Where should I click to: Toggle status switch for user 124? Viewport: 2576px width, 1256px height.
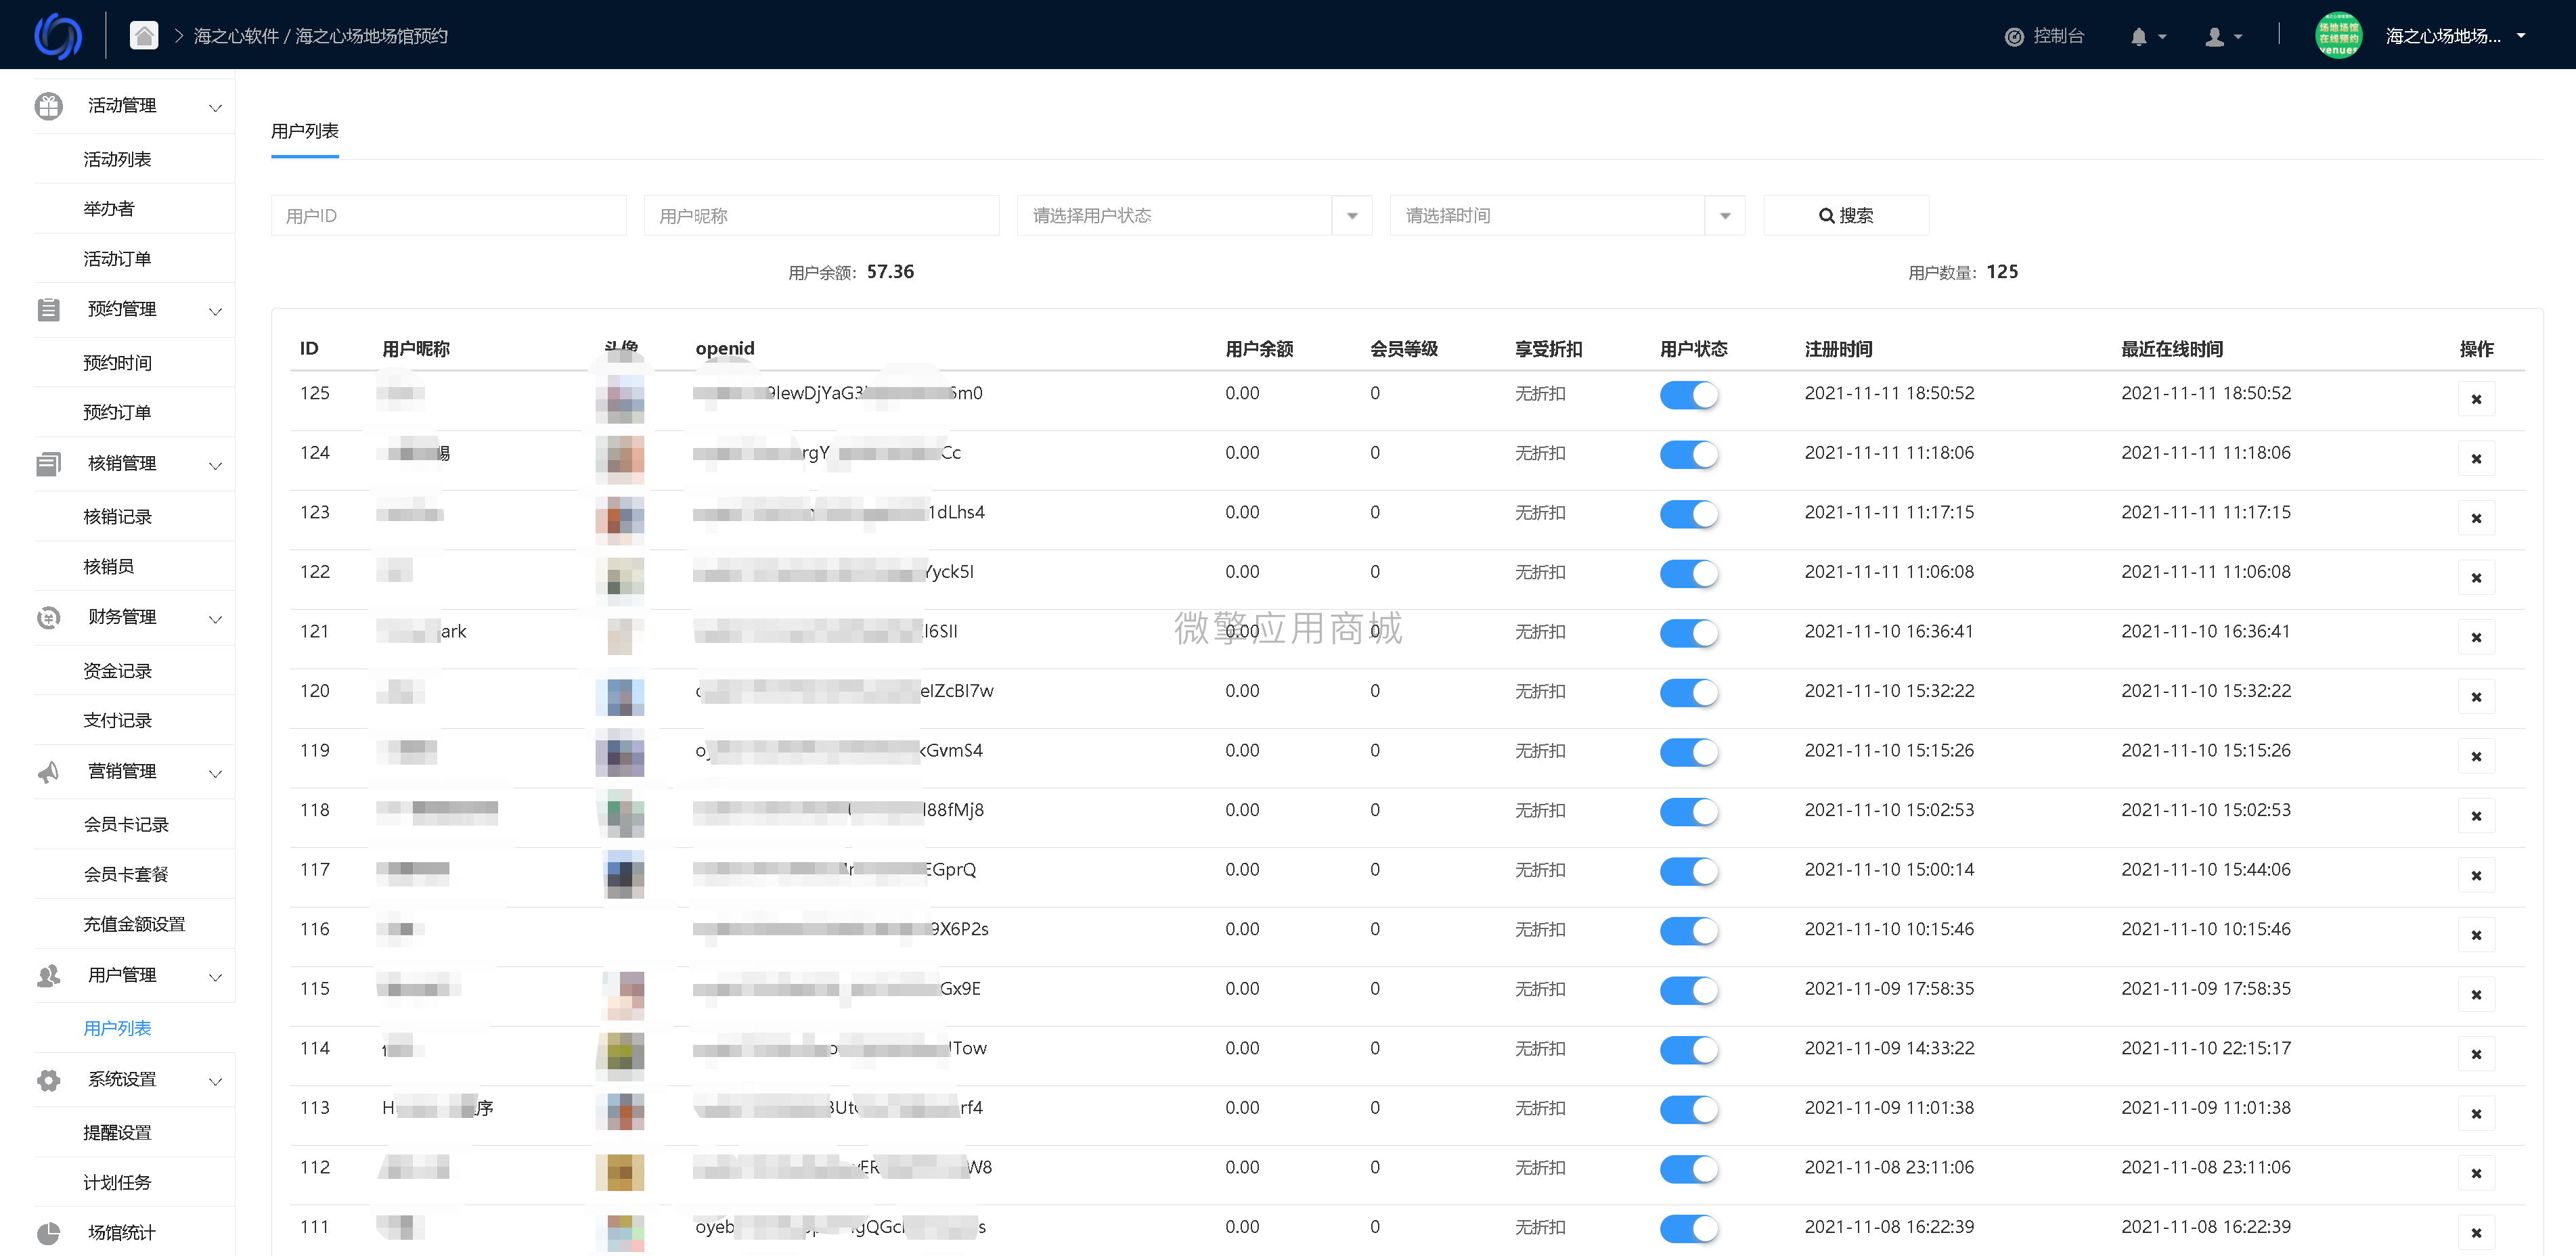[x=1688, y=454]
